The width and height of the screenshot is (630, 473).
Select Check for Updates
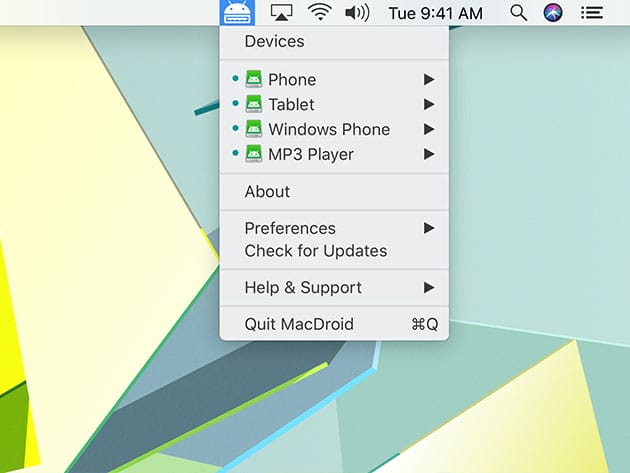click(315, 251)
